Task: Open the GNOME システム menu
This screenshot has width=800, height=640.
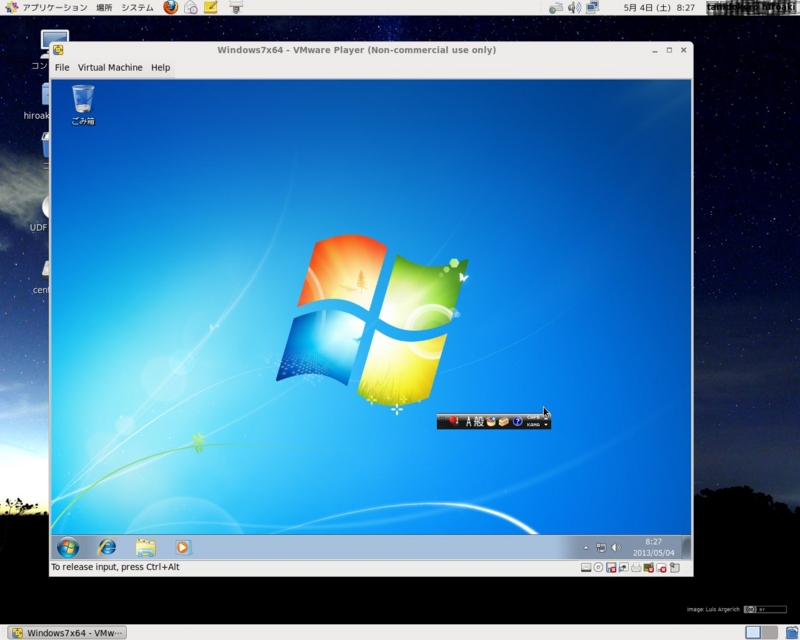Action: click(x=137, y=8)
